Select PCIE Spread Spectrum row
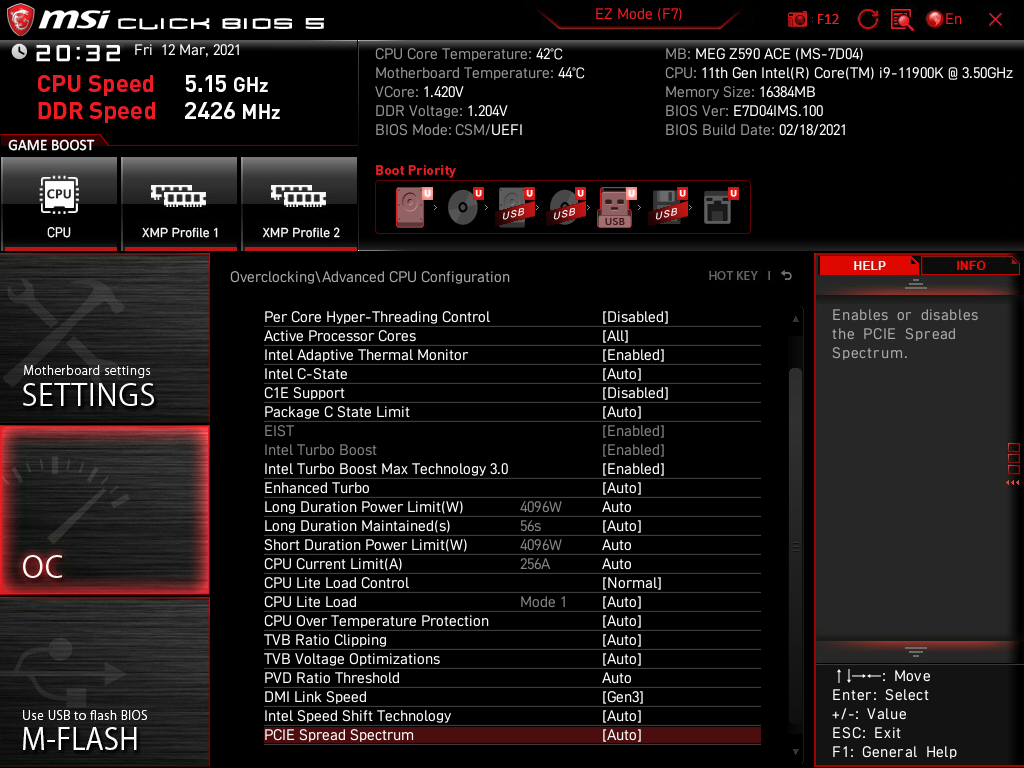The image size is (1024, 768). [x=512, y=735]
